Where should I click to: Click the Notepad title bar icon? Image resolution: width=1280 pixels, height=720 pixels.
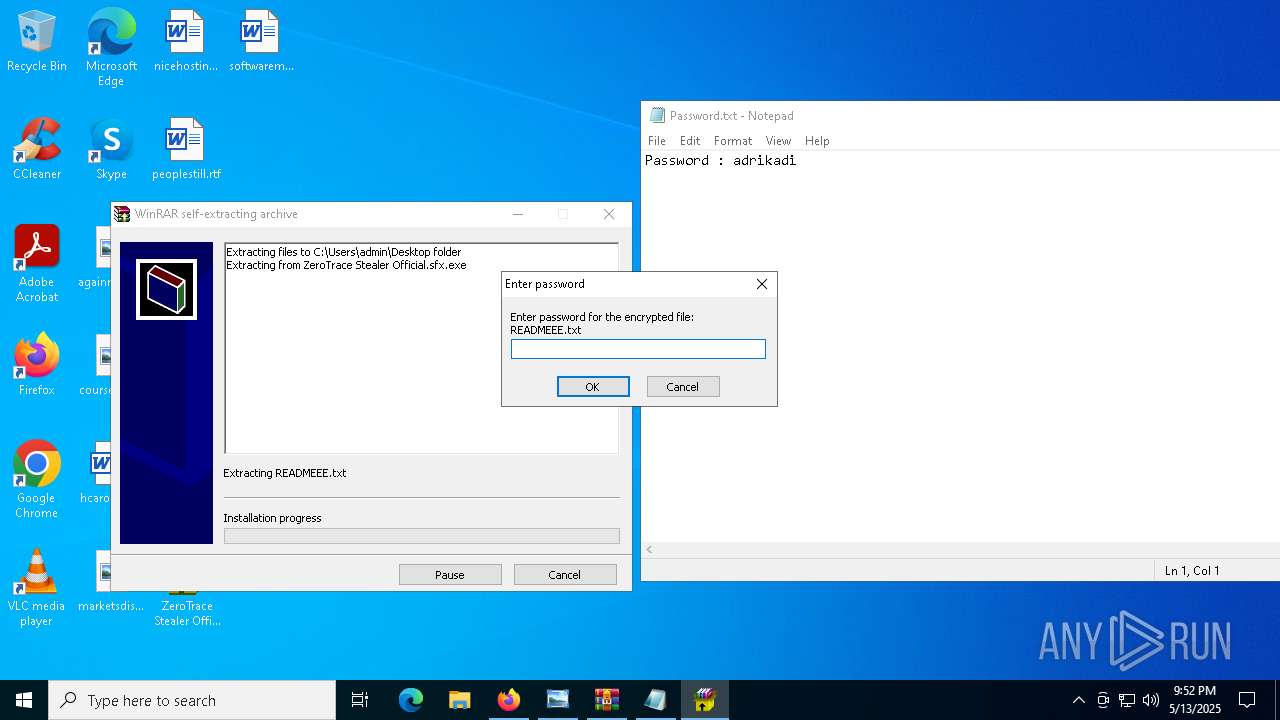[657, 115]
